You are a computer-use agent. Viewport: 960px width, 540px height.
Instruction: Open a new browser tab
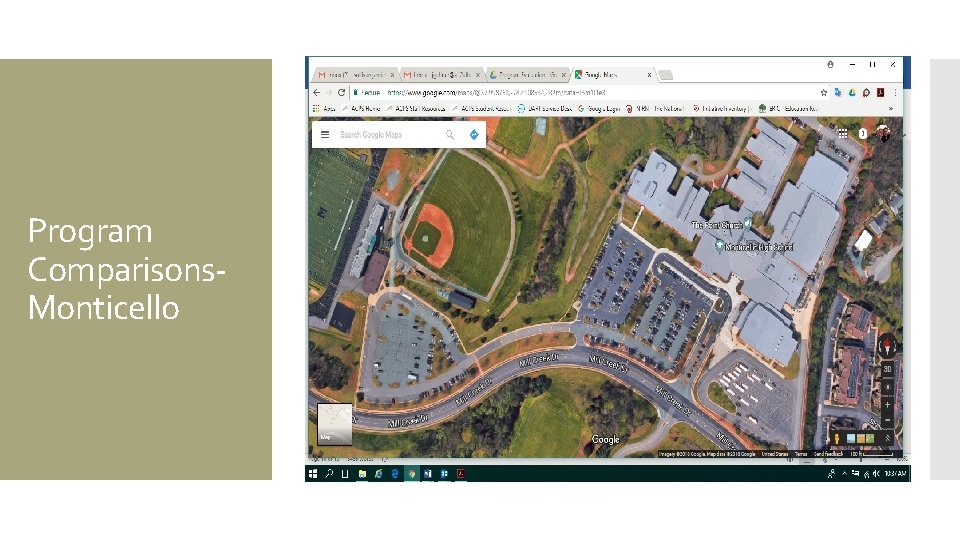click(666, 75)
